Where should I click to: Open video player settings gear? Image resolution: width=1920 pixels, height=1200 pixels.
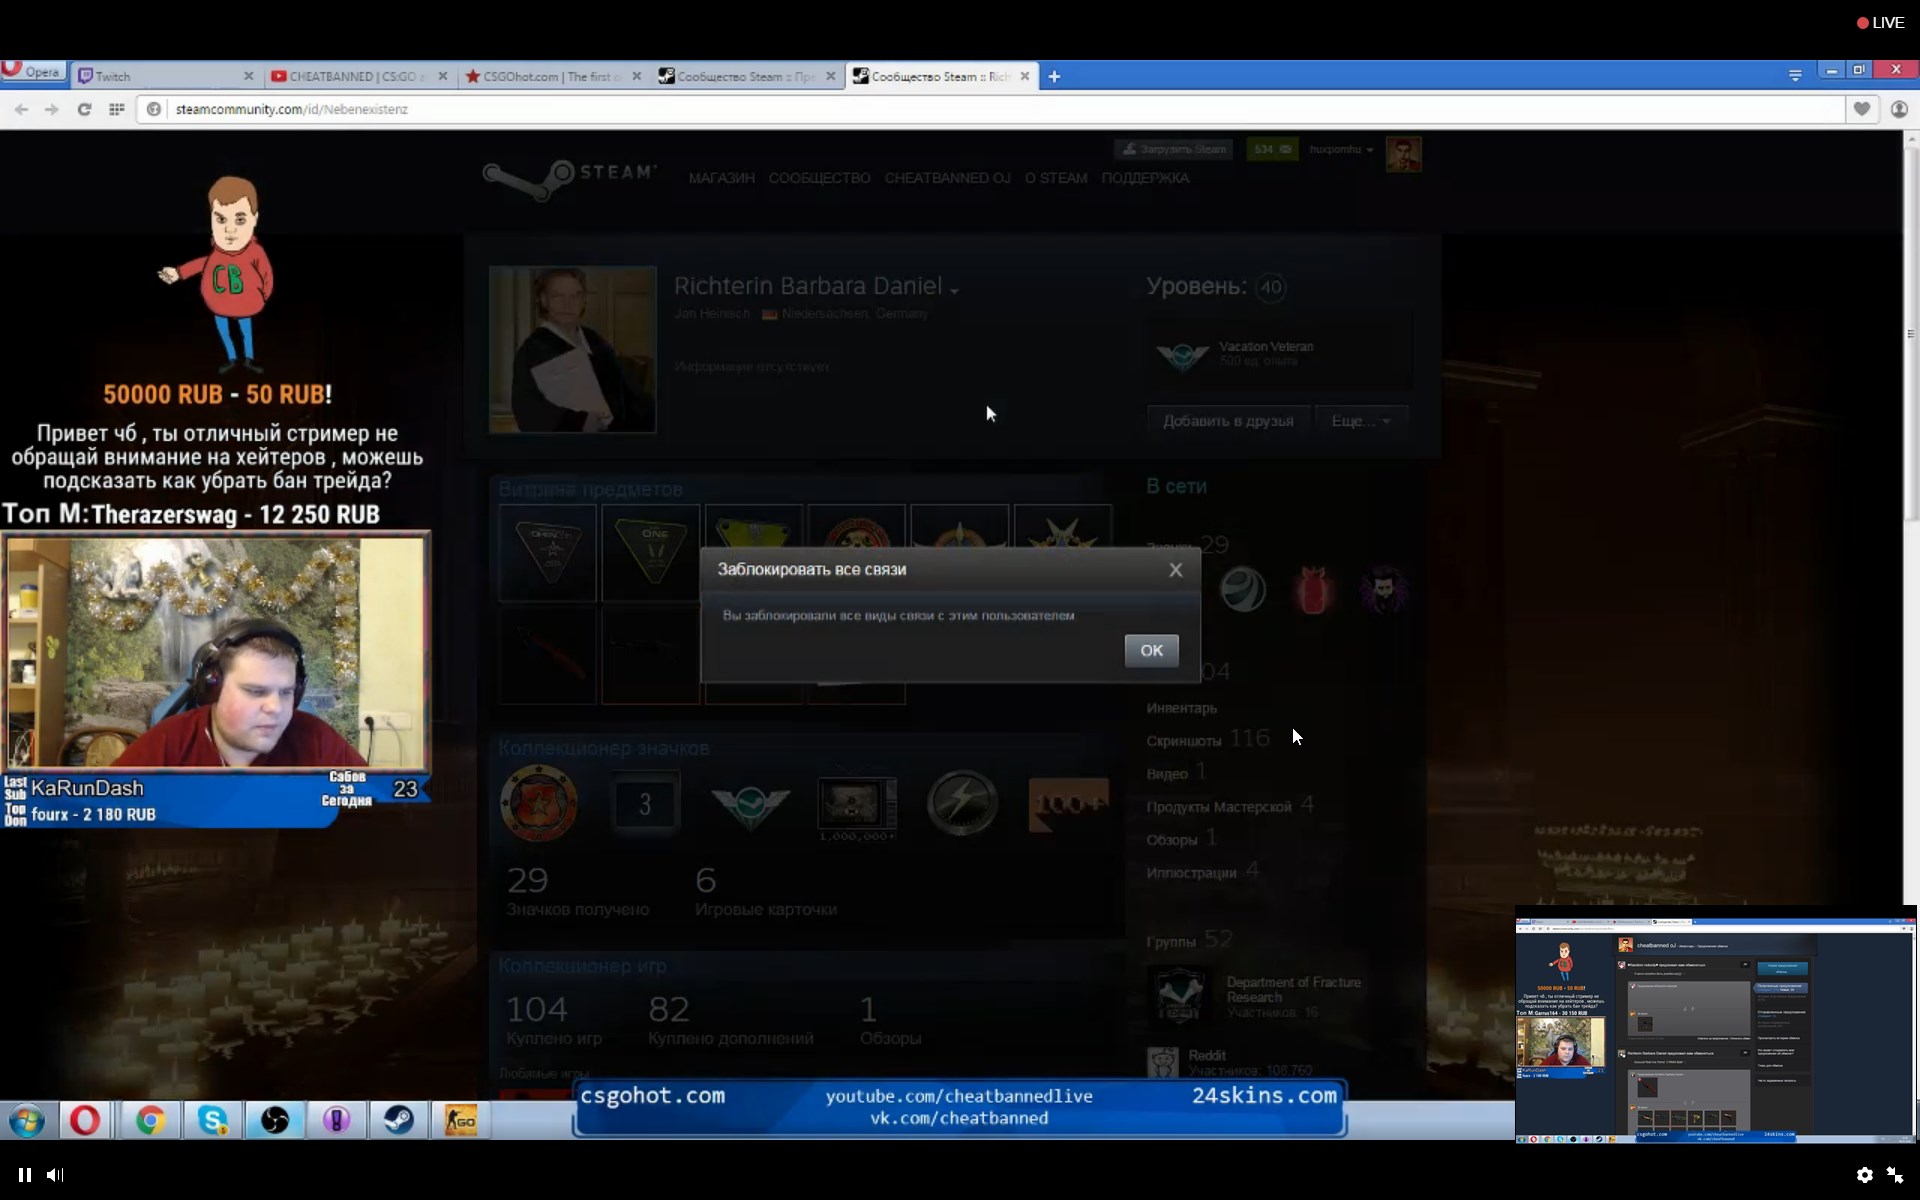(x=1864, y=1175)
